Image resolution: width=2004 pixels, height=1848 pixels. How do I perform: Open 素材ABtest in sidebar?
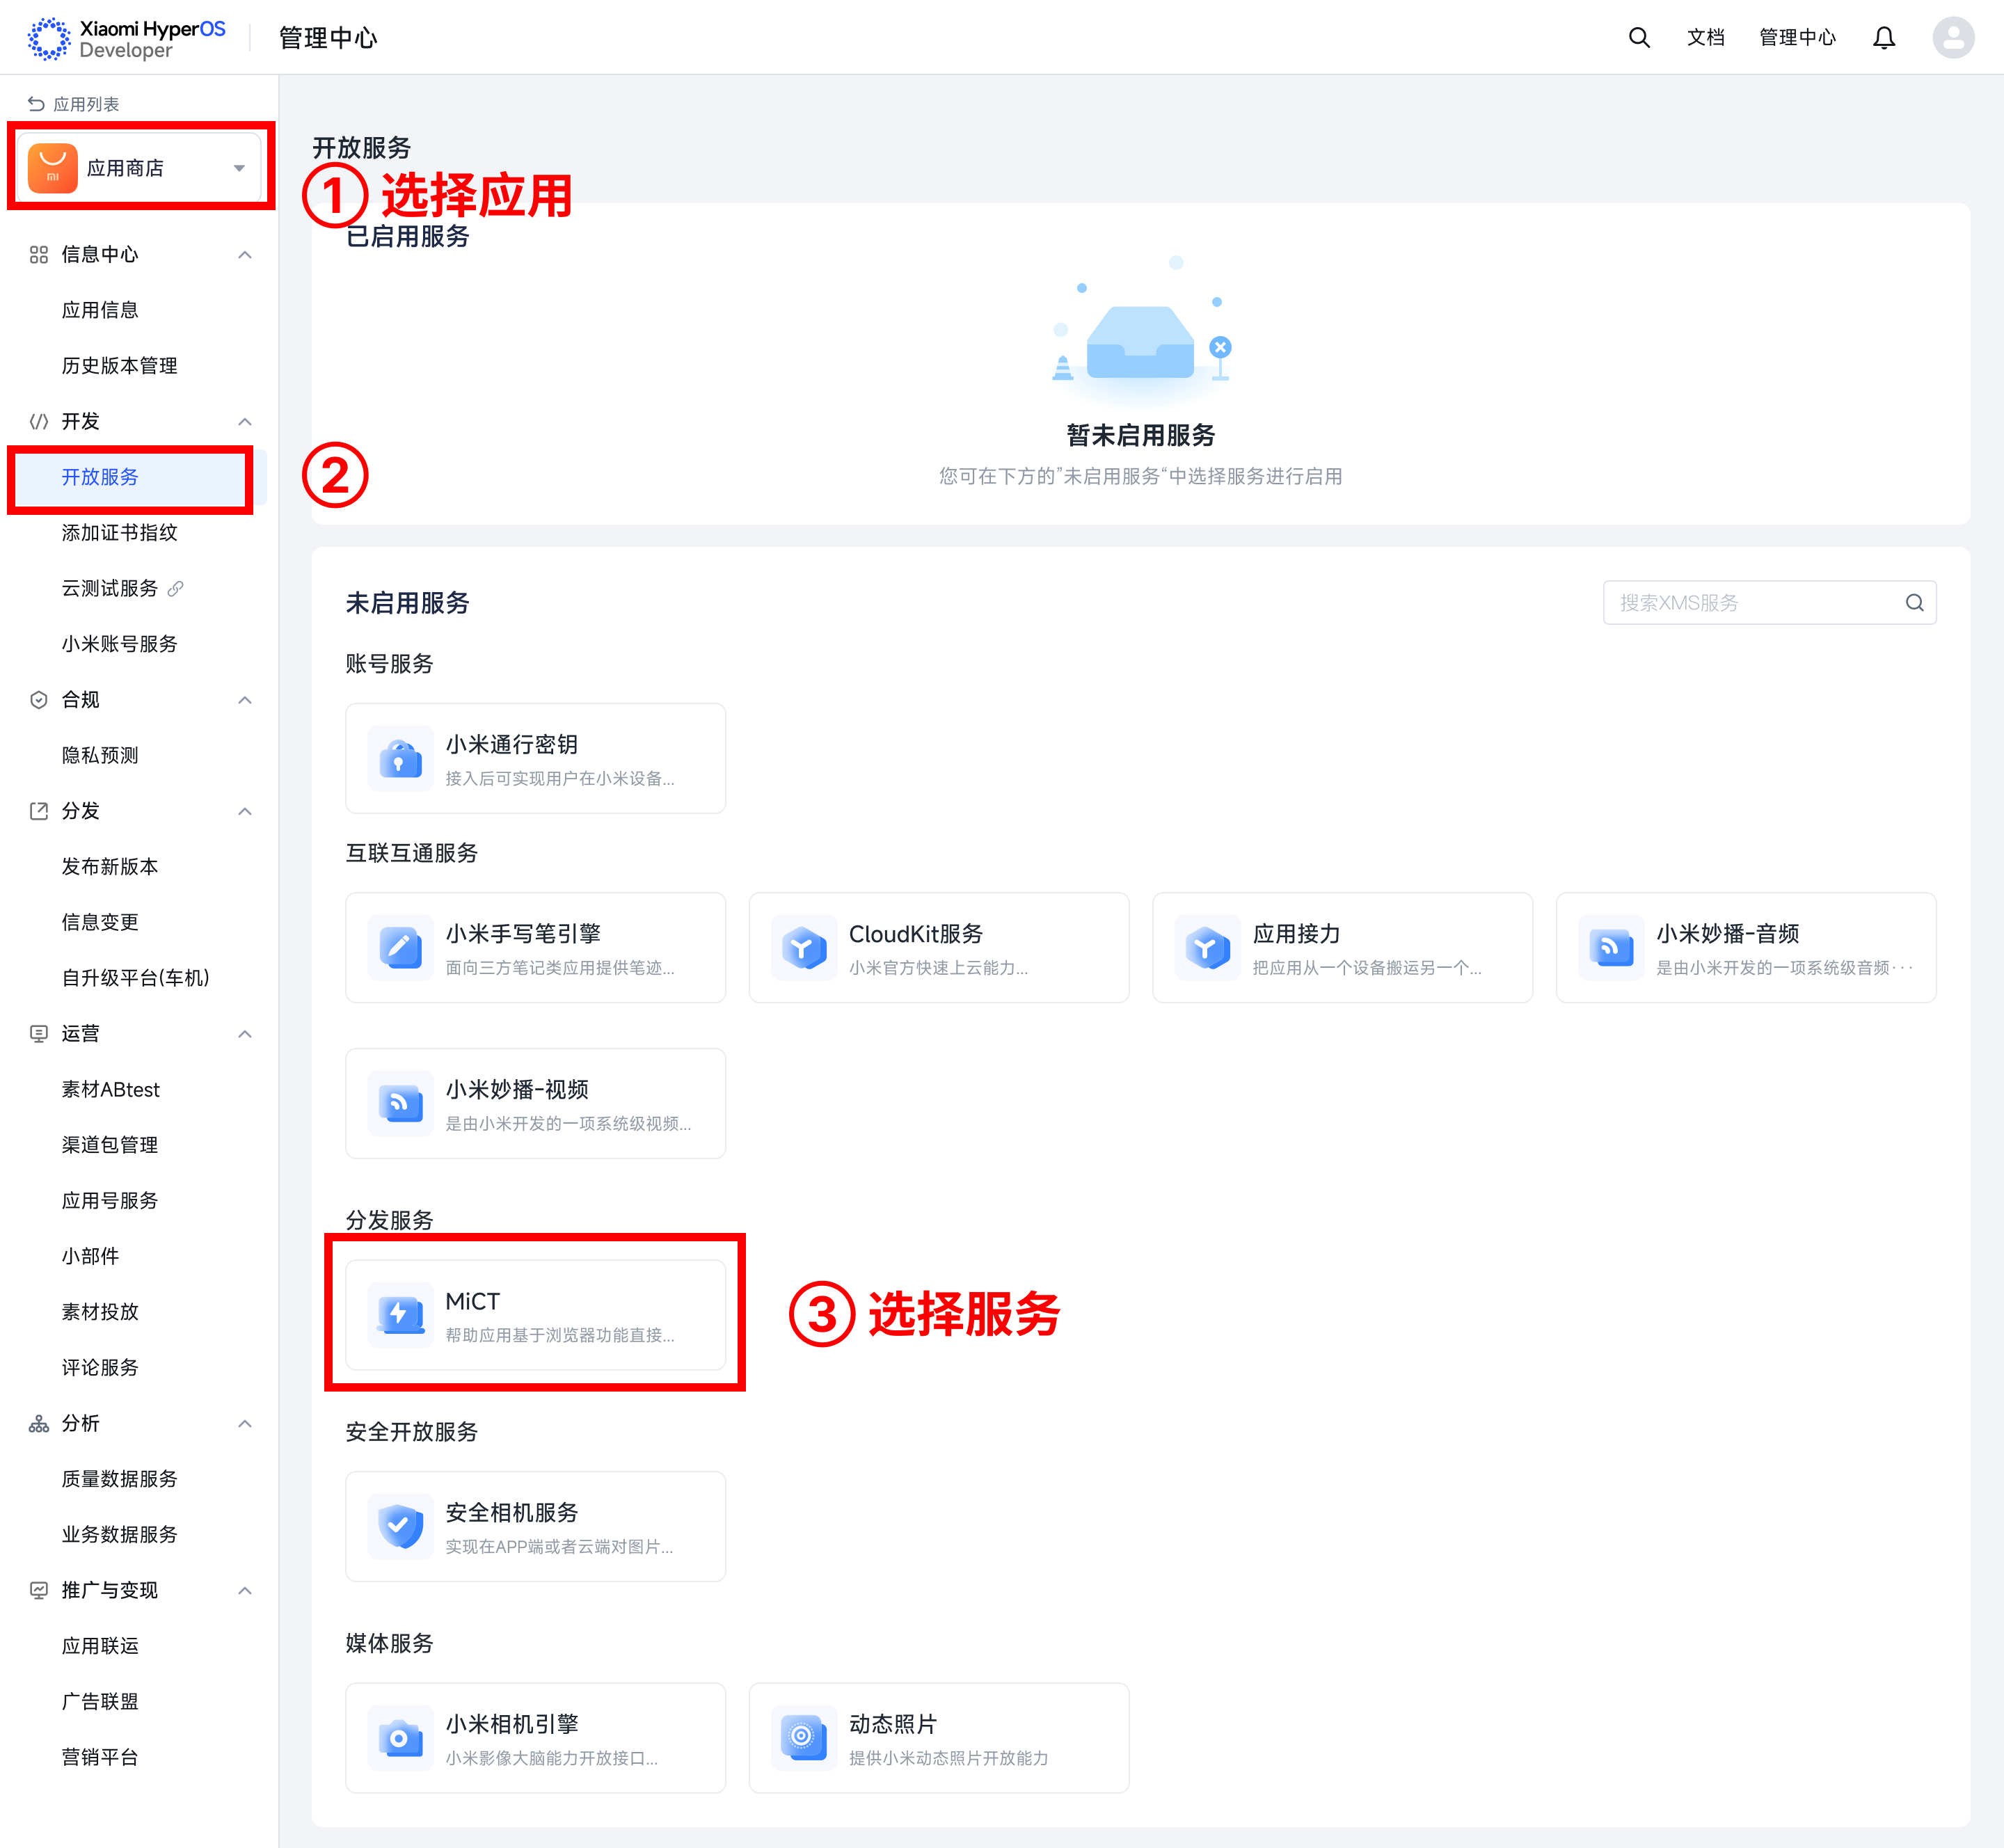pyautogui.click(x=111, y=1090)
